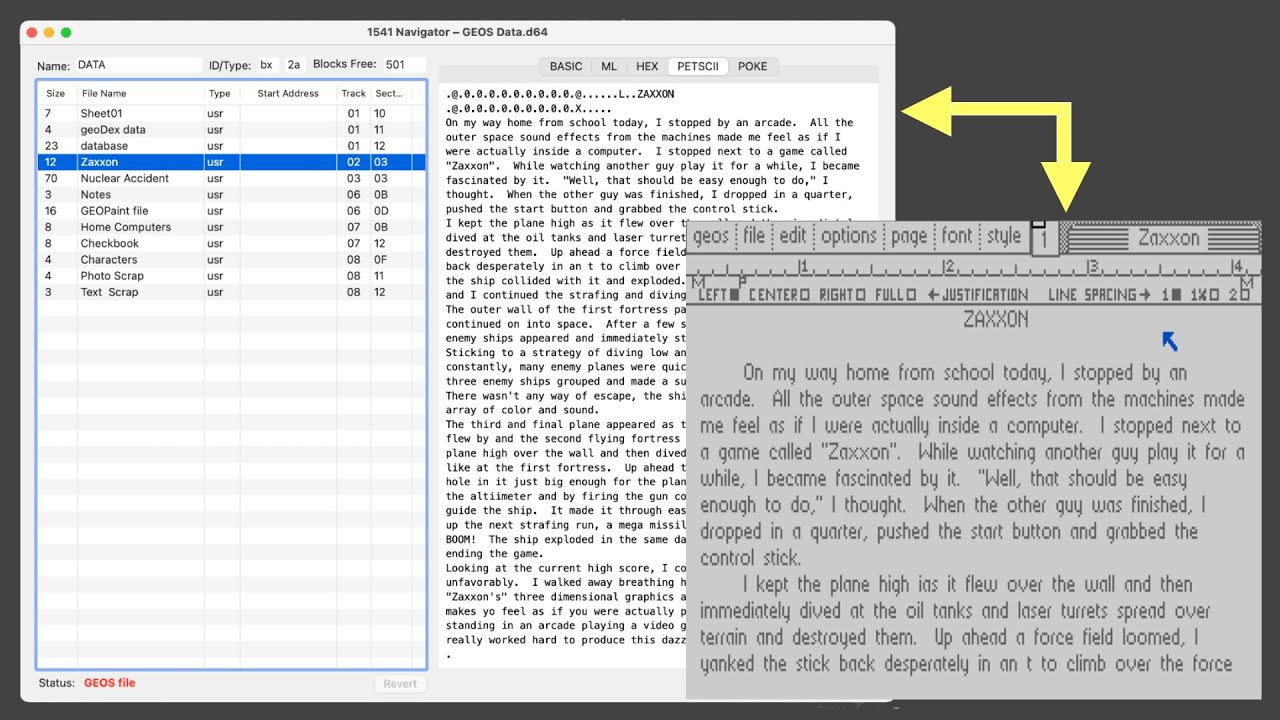Click the Revert button

pos(400,684)
